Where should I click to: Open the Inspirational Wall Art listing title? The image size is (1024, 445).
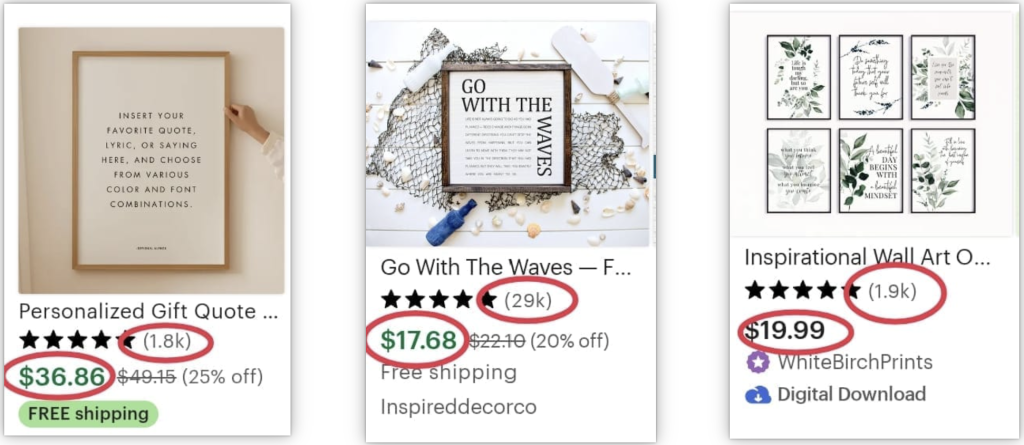868,257
